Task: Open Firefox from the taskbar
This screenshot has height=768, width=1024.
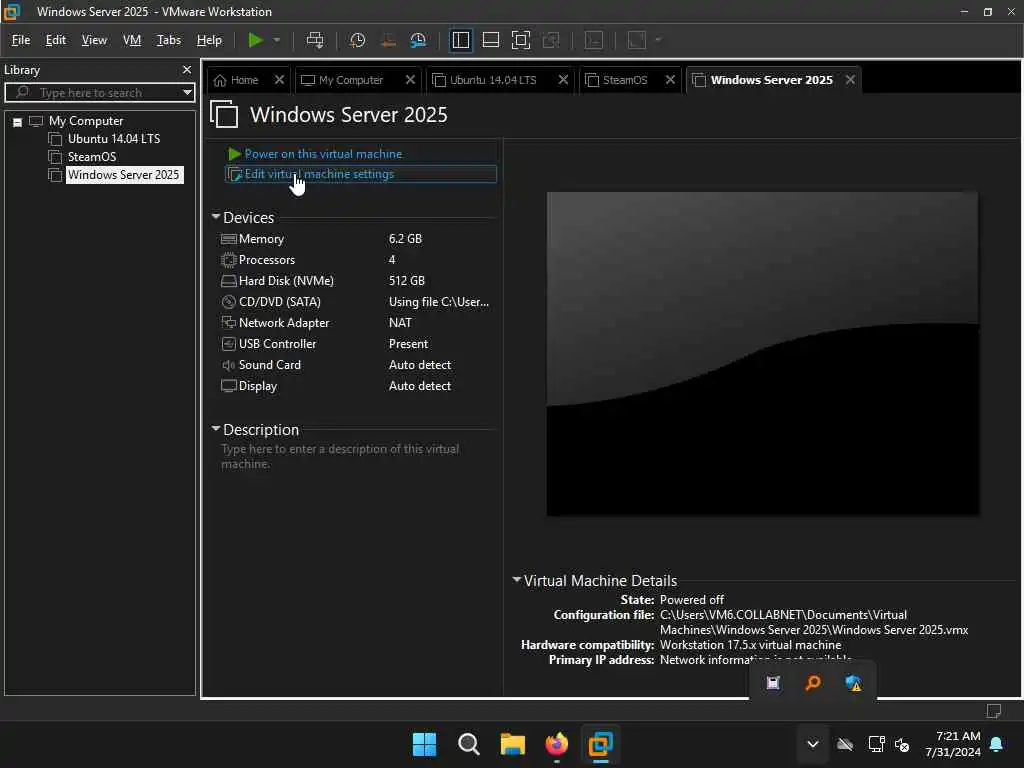Action: tap(556, 744)
